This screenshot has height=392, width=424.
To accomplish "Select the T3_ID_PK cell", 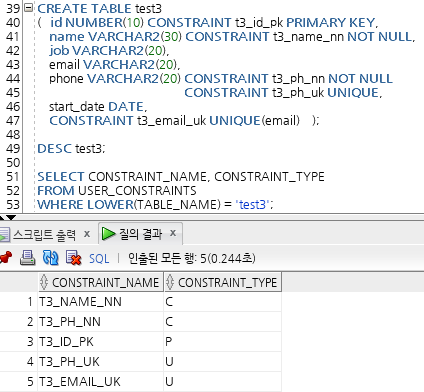I will (x=101, y=342).
